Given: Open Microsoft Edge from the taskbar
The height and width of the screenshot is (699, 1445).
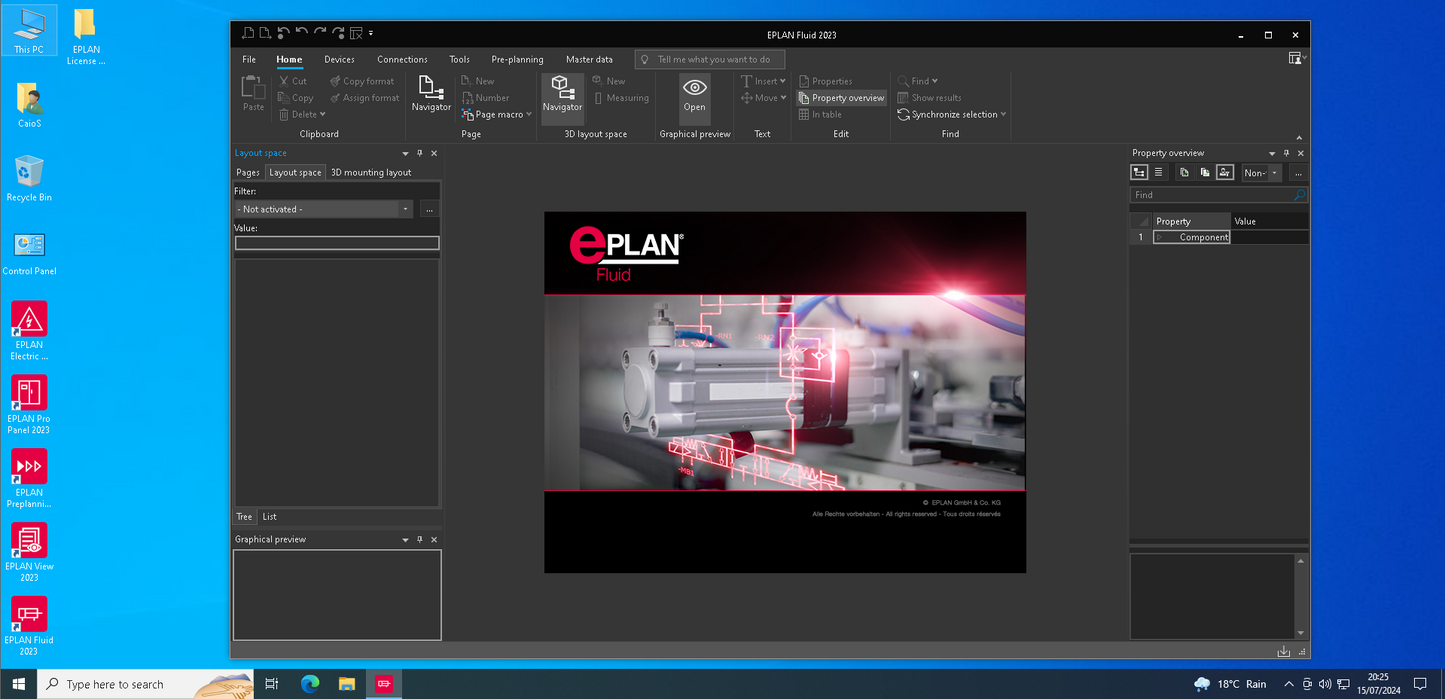Looking at the screenshot, I should pyautogui.click(x=310, y=684).
